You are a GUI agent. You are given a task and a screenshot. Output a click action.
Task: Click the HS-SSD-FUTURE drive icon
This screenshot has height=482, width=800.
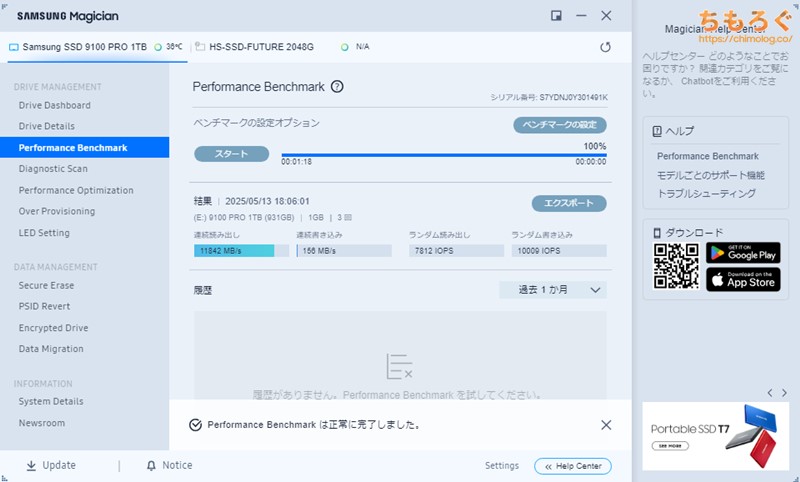click(x=200, y=47)
